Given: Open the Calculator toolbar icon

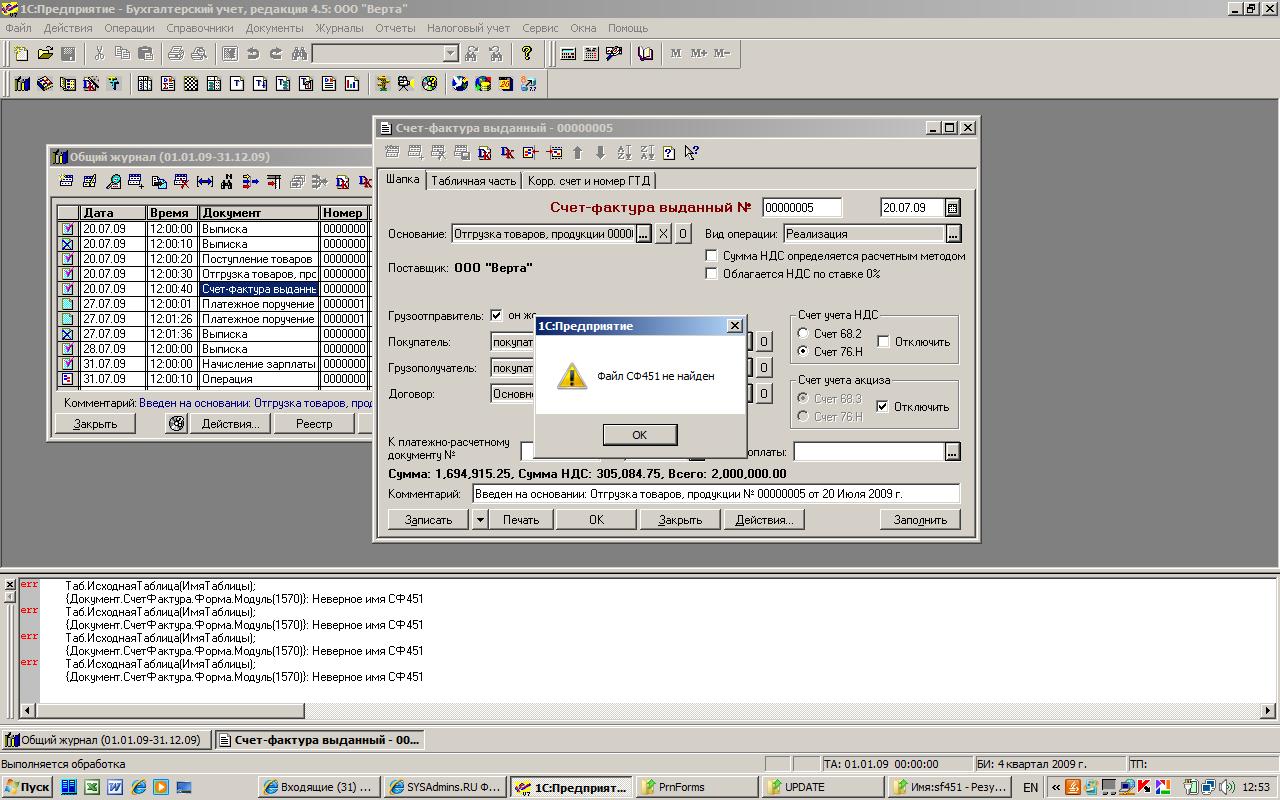Looking at the screenshot, I should point(568,54).
